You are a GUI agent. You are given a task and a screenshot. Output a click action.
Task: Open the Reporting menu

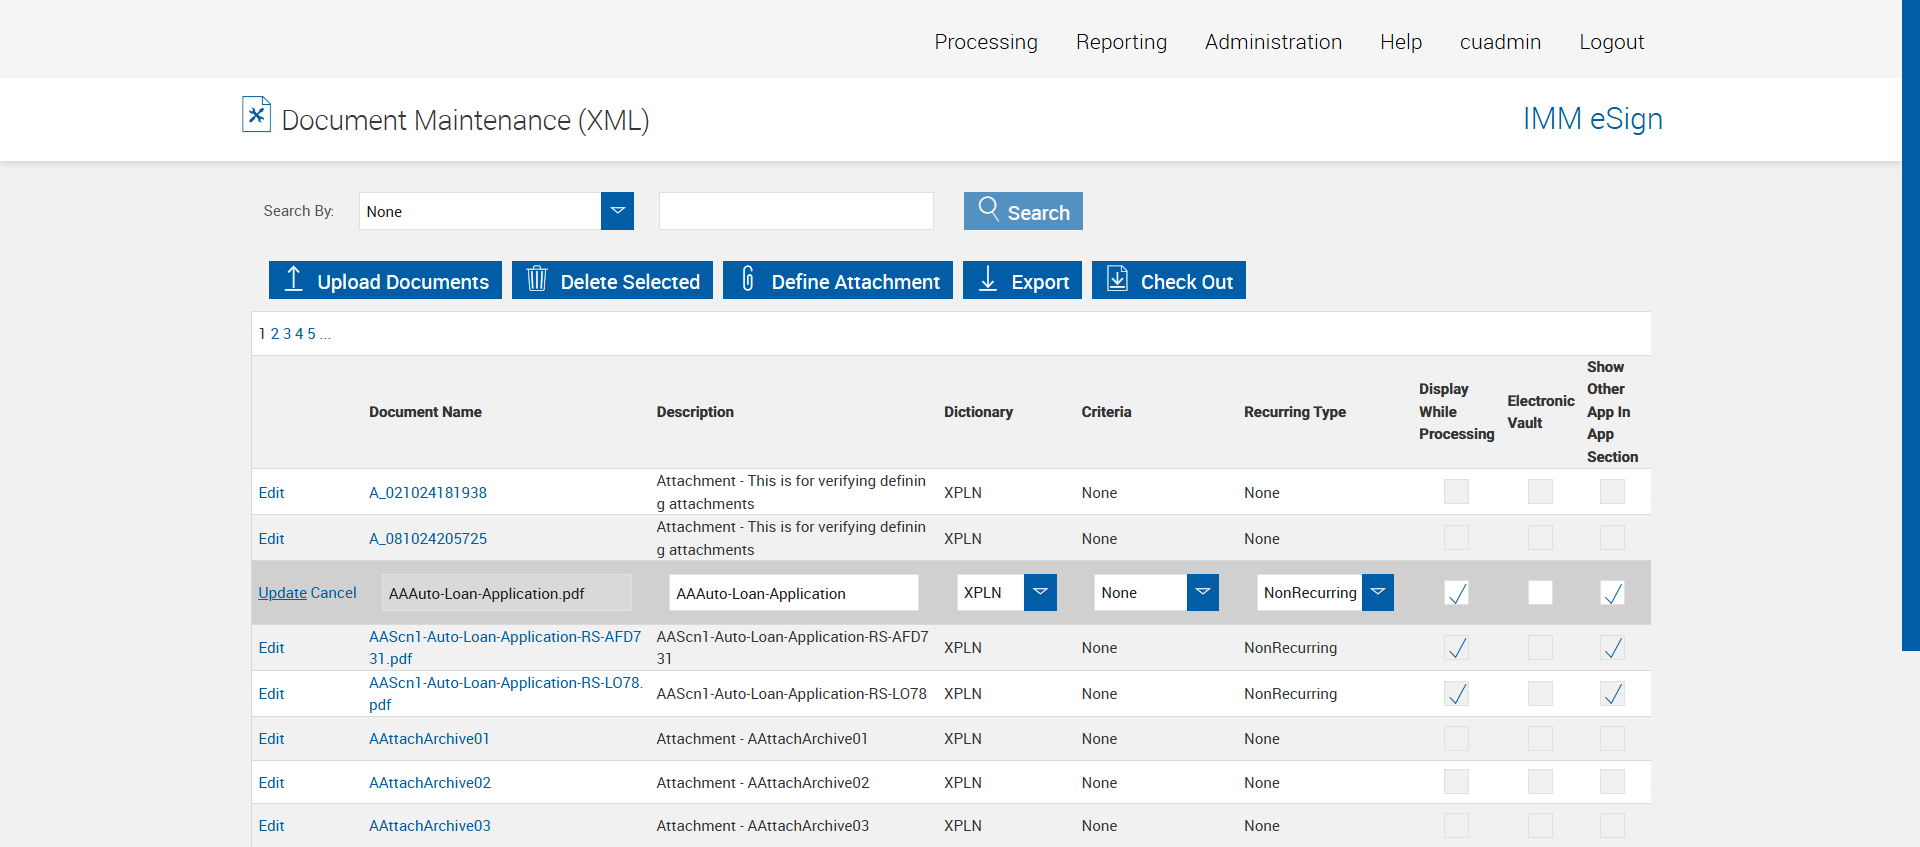(x=1121, y=42)
